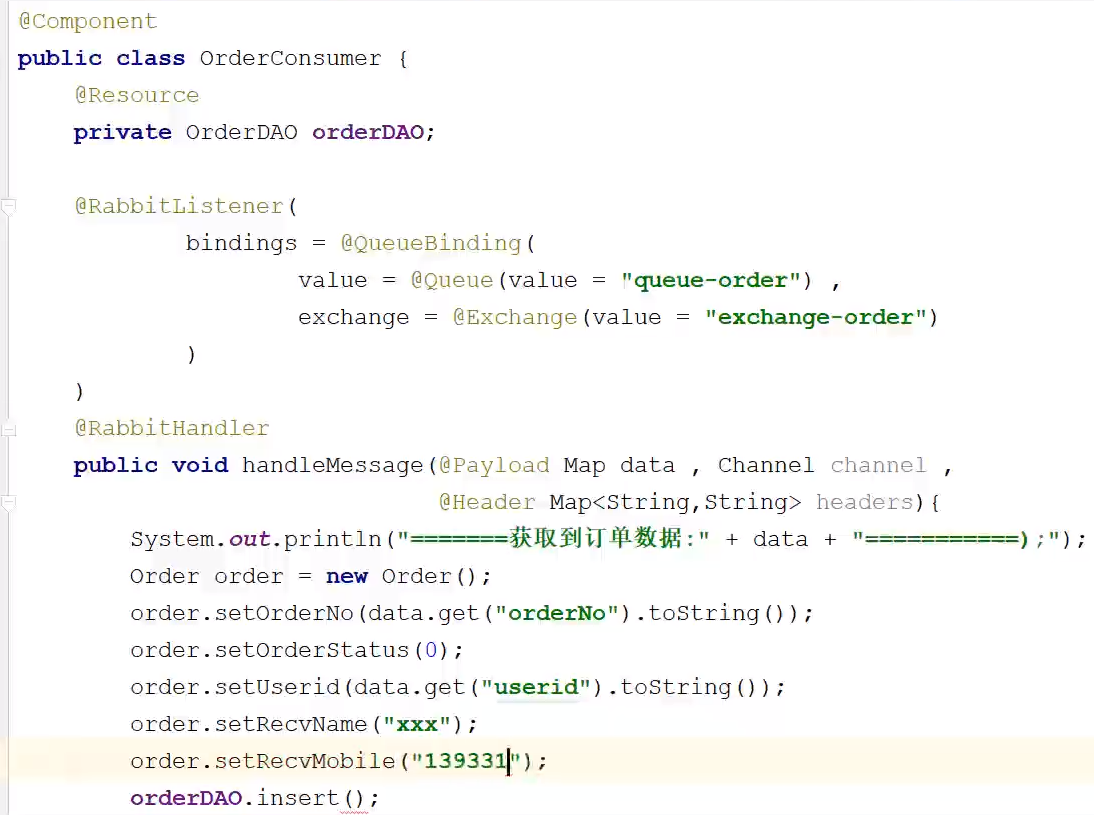Click the @Queue annotation
Screen dimensions: 1094x815
pos(451,281)
